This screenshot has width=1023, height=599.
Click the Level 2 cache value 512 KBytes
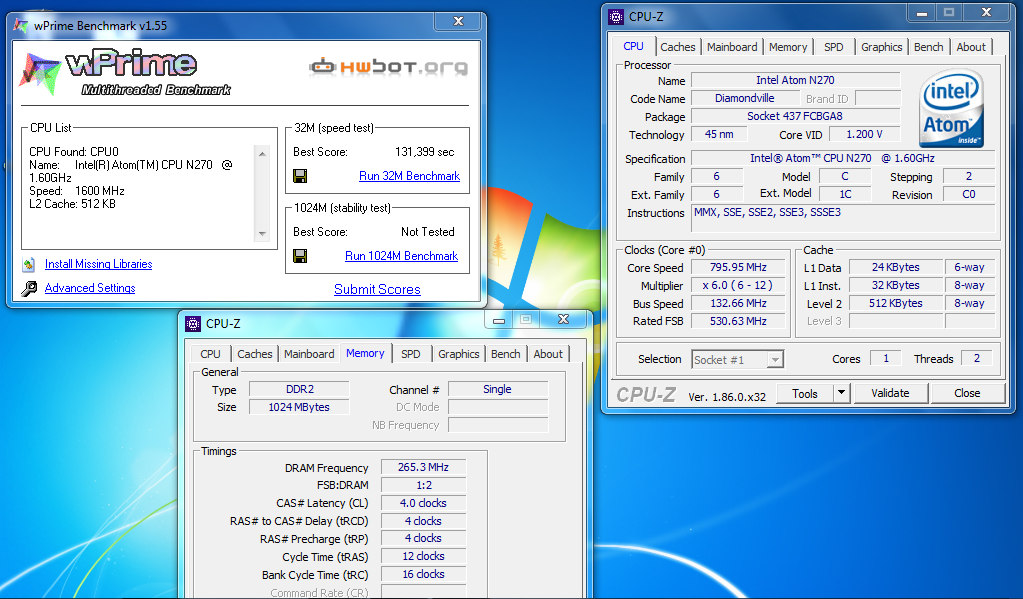point(896,303)
